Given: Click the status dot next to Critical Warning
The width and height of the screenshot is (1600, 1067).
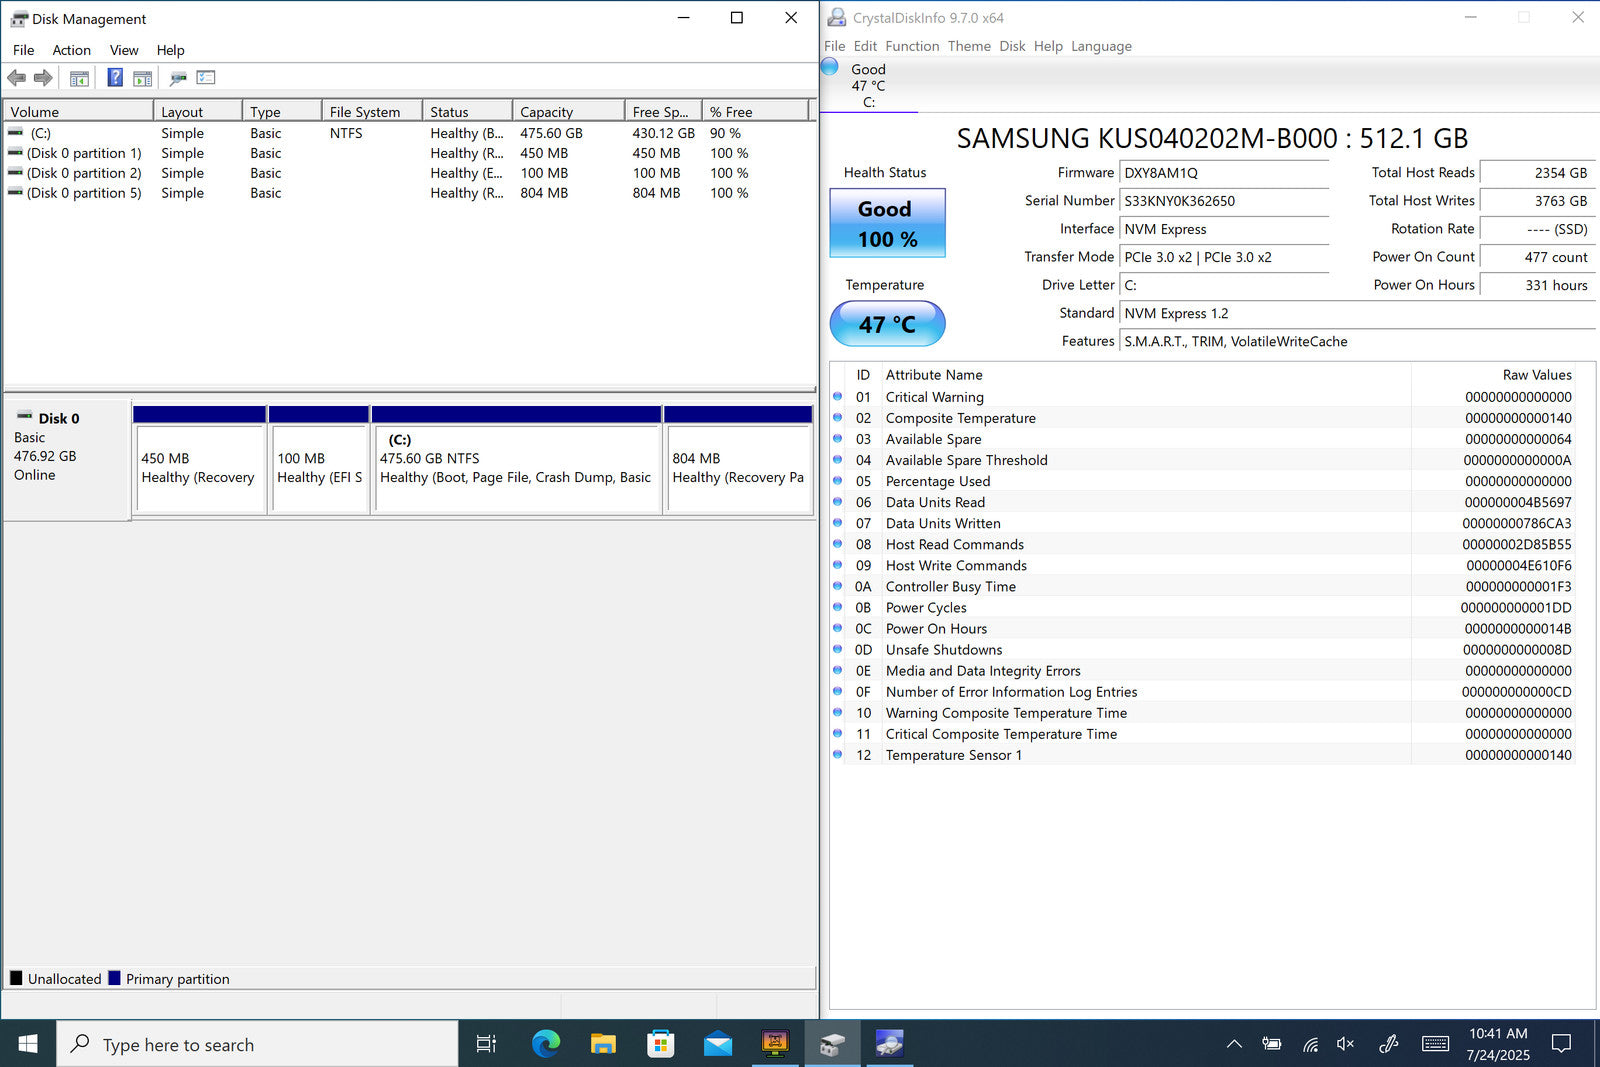Looking at the screenshot, I should pos(838,396).
